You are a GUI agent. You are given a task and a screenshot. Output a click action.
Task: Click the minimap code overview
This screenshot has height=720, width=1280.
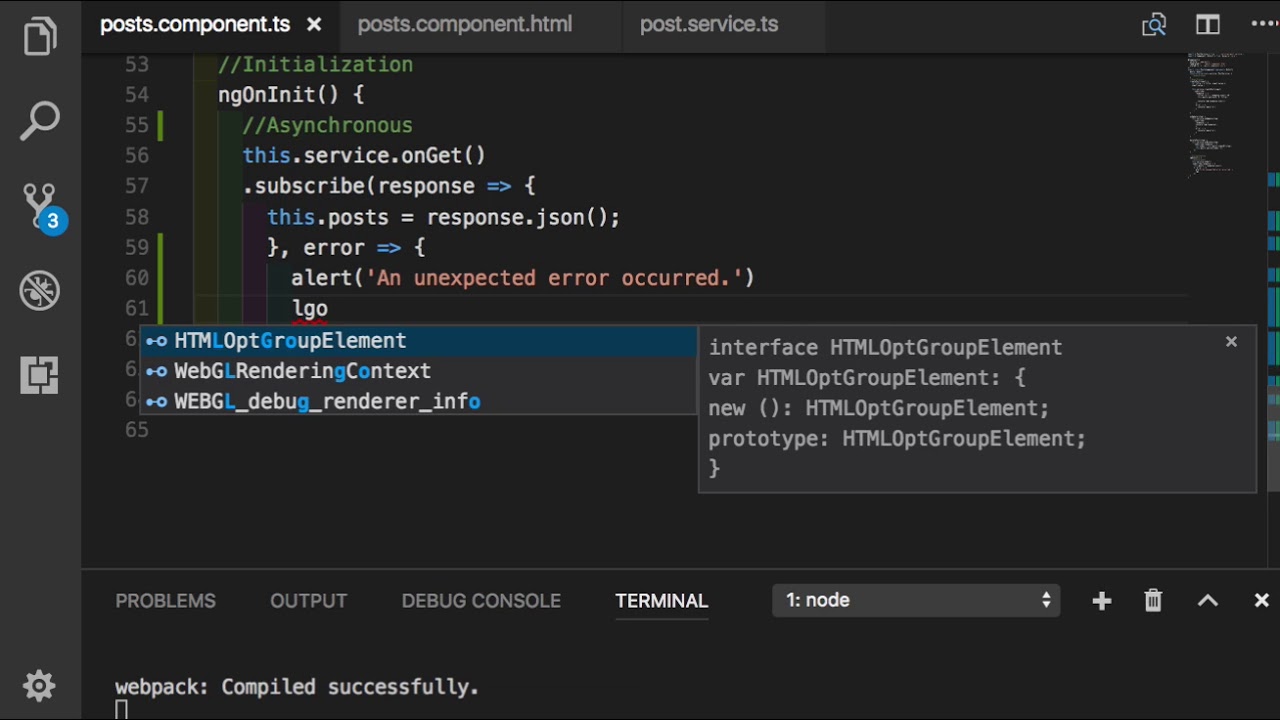pyautogui.click(x=1216, y=115)
